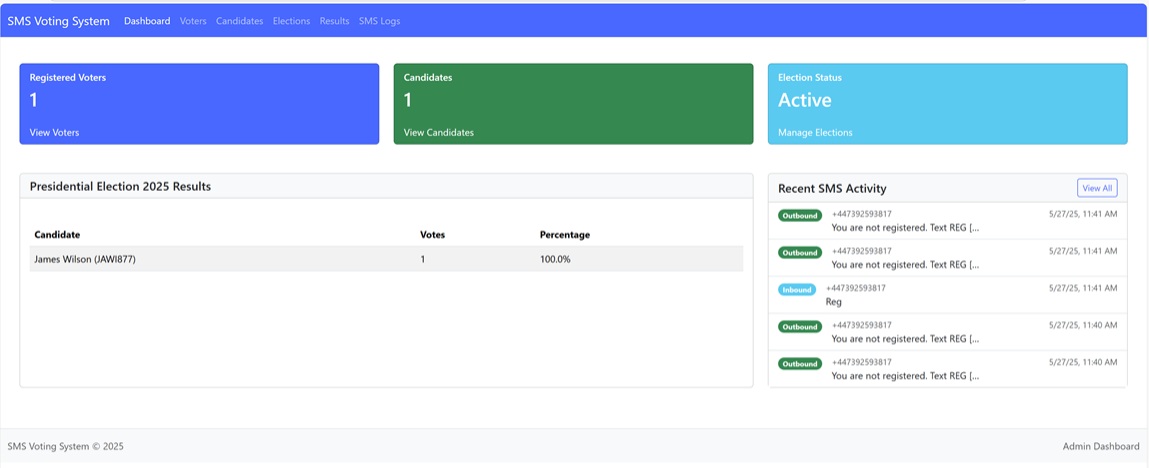The image size is (1149, 468).
Task: Click the Candidate column header
Action: (57, 235)
